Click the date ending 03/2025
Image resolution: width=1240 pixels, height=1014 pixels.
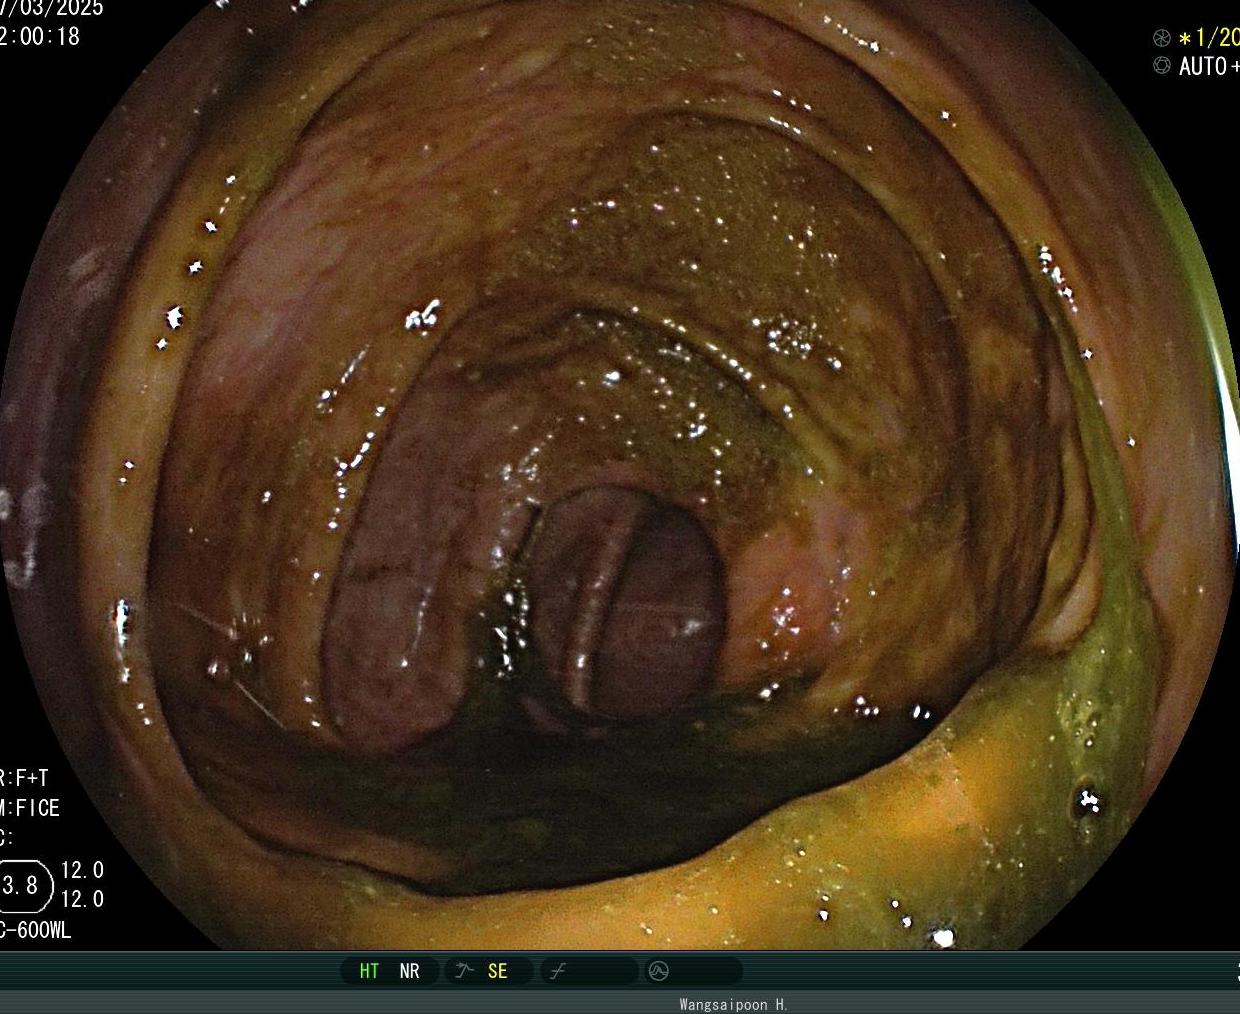tap(51, 7)
